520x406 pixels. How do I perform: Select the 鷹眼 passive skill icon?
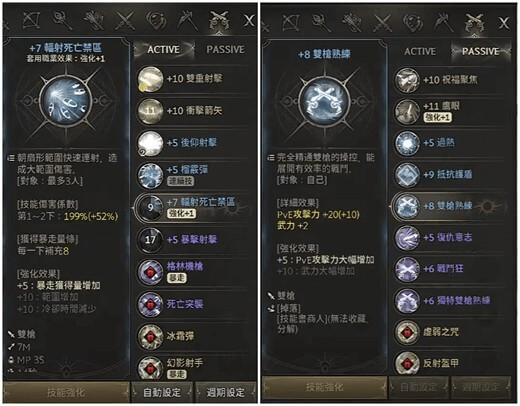(407, 111)
